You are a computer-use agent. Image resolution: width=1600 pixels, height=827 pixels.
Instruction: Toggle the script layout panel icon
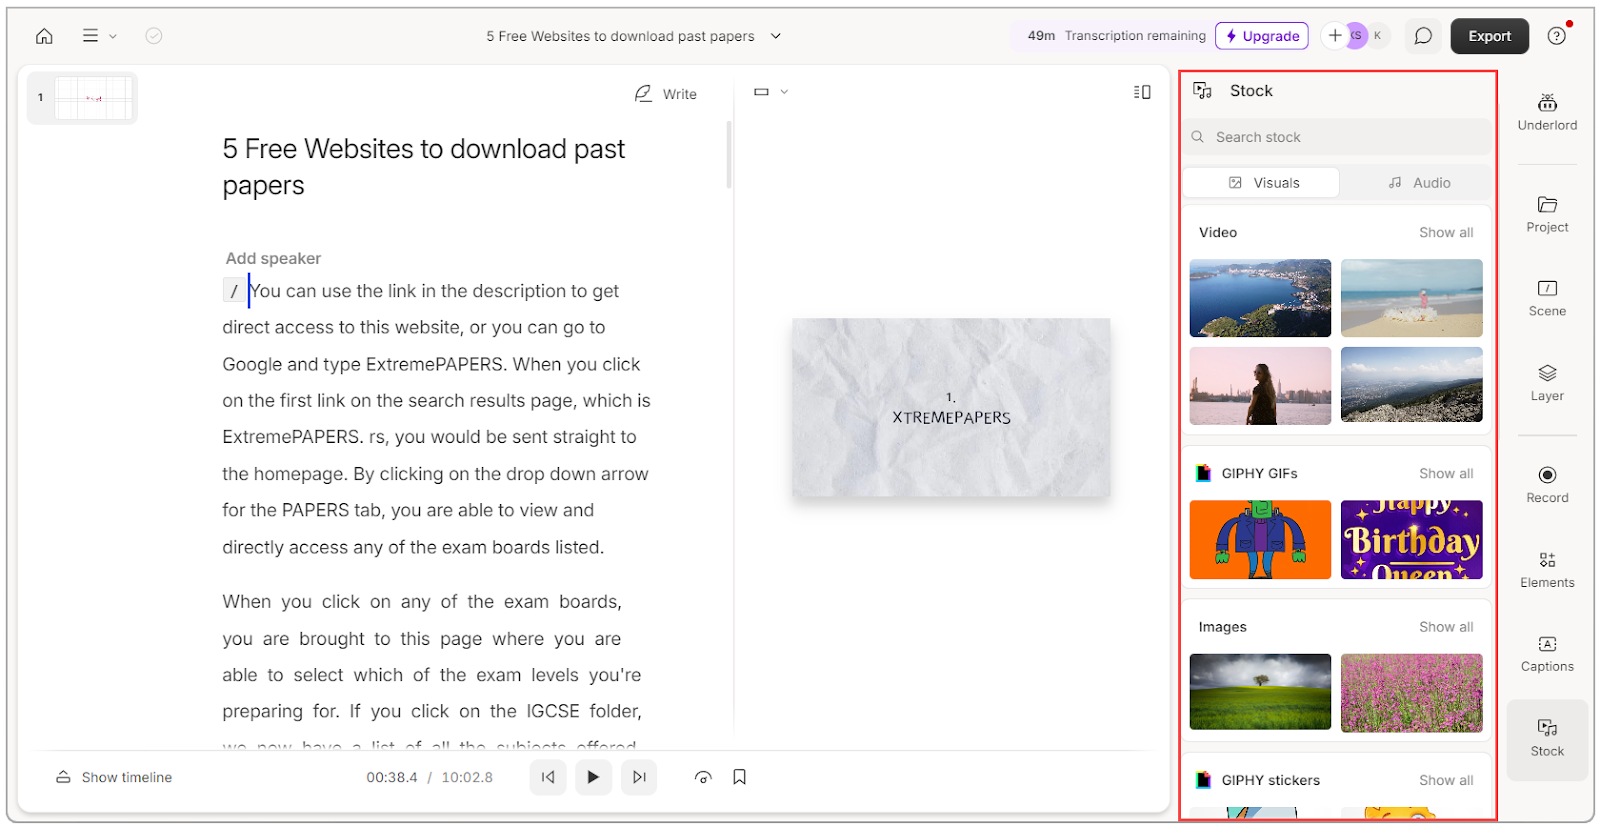pyautogui.click(x=1142, y=92)
